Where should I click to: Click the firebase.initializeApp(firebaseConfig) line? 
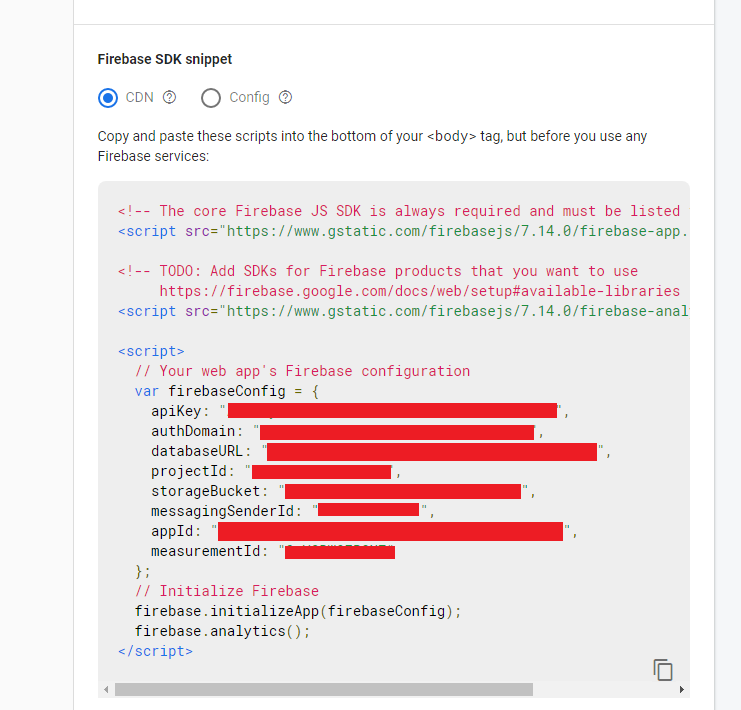coord(298,611)
